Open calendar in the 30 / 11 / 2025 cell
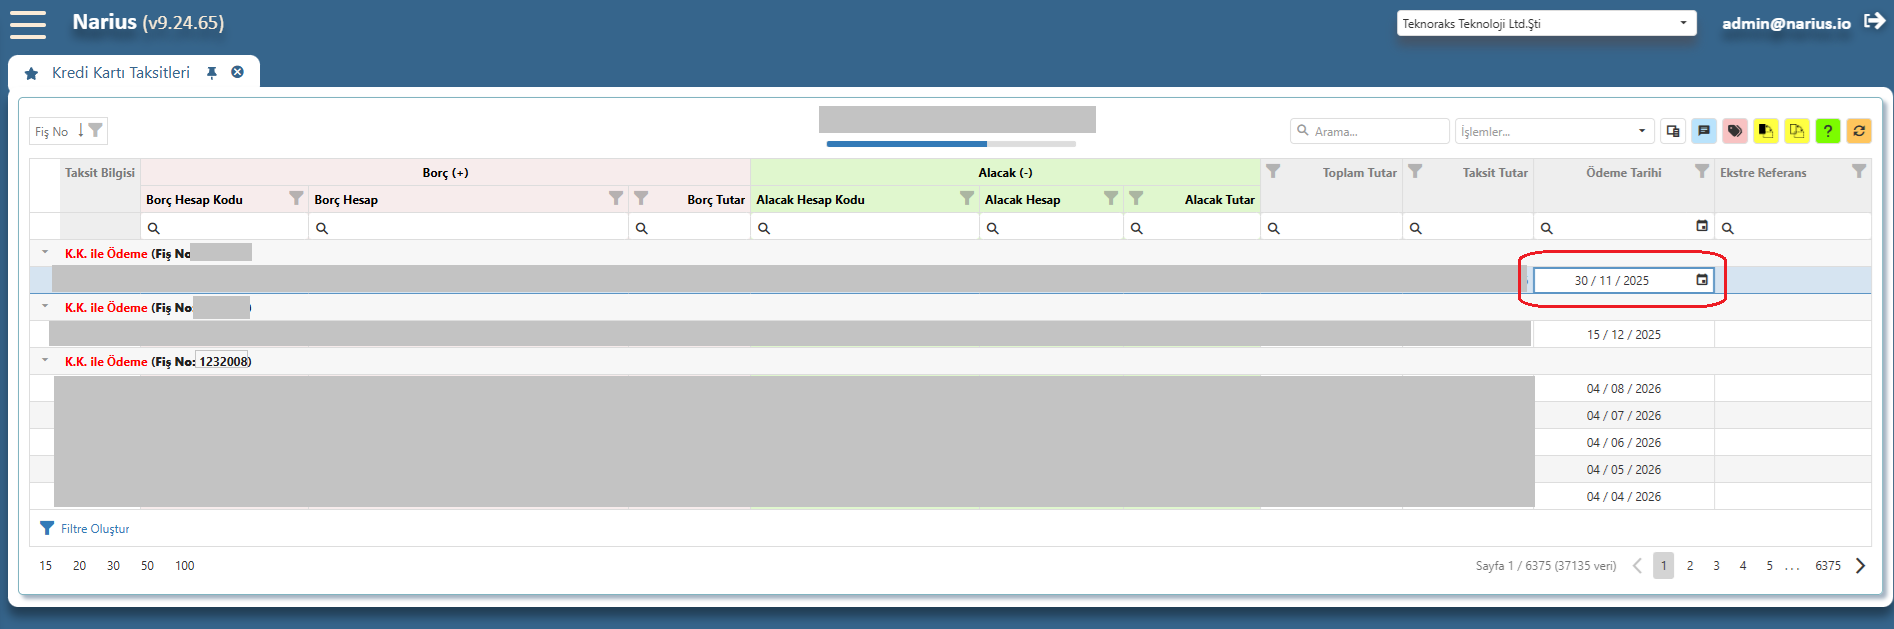The height and width of the screenshot is (629, 1894). tap(1702, 280)
